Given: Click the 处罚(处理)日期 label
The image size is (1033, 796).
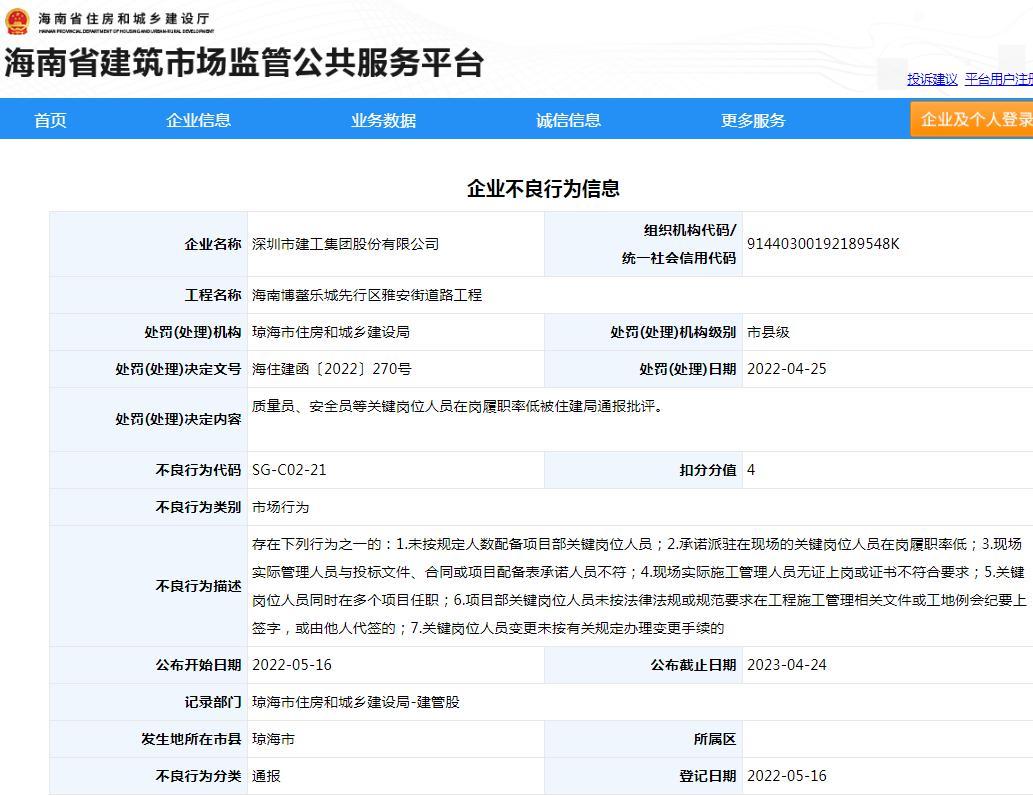Looking at the screenshot, I should (687, 368).
